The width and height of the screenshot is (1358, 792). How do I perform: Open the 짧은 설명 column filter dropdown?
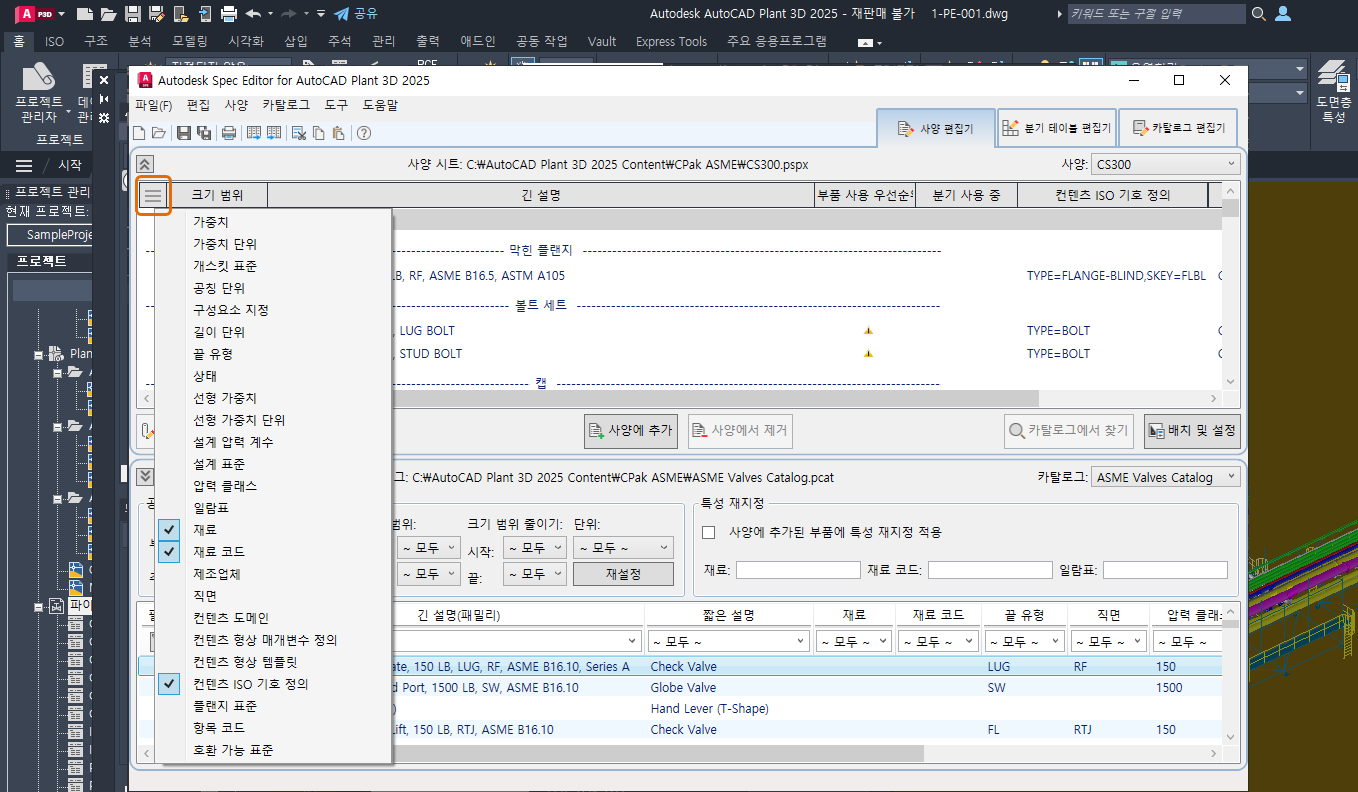point(728,641)
